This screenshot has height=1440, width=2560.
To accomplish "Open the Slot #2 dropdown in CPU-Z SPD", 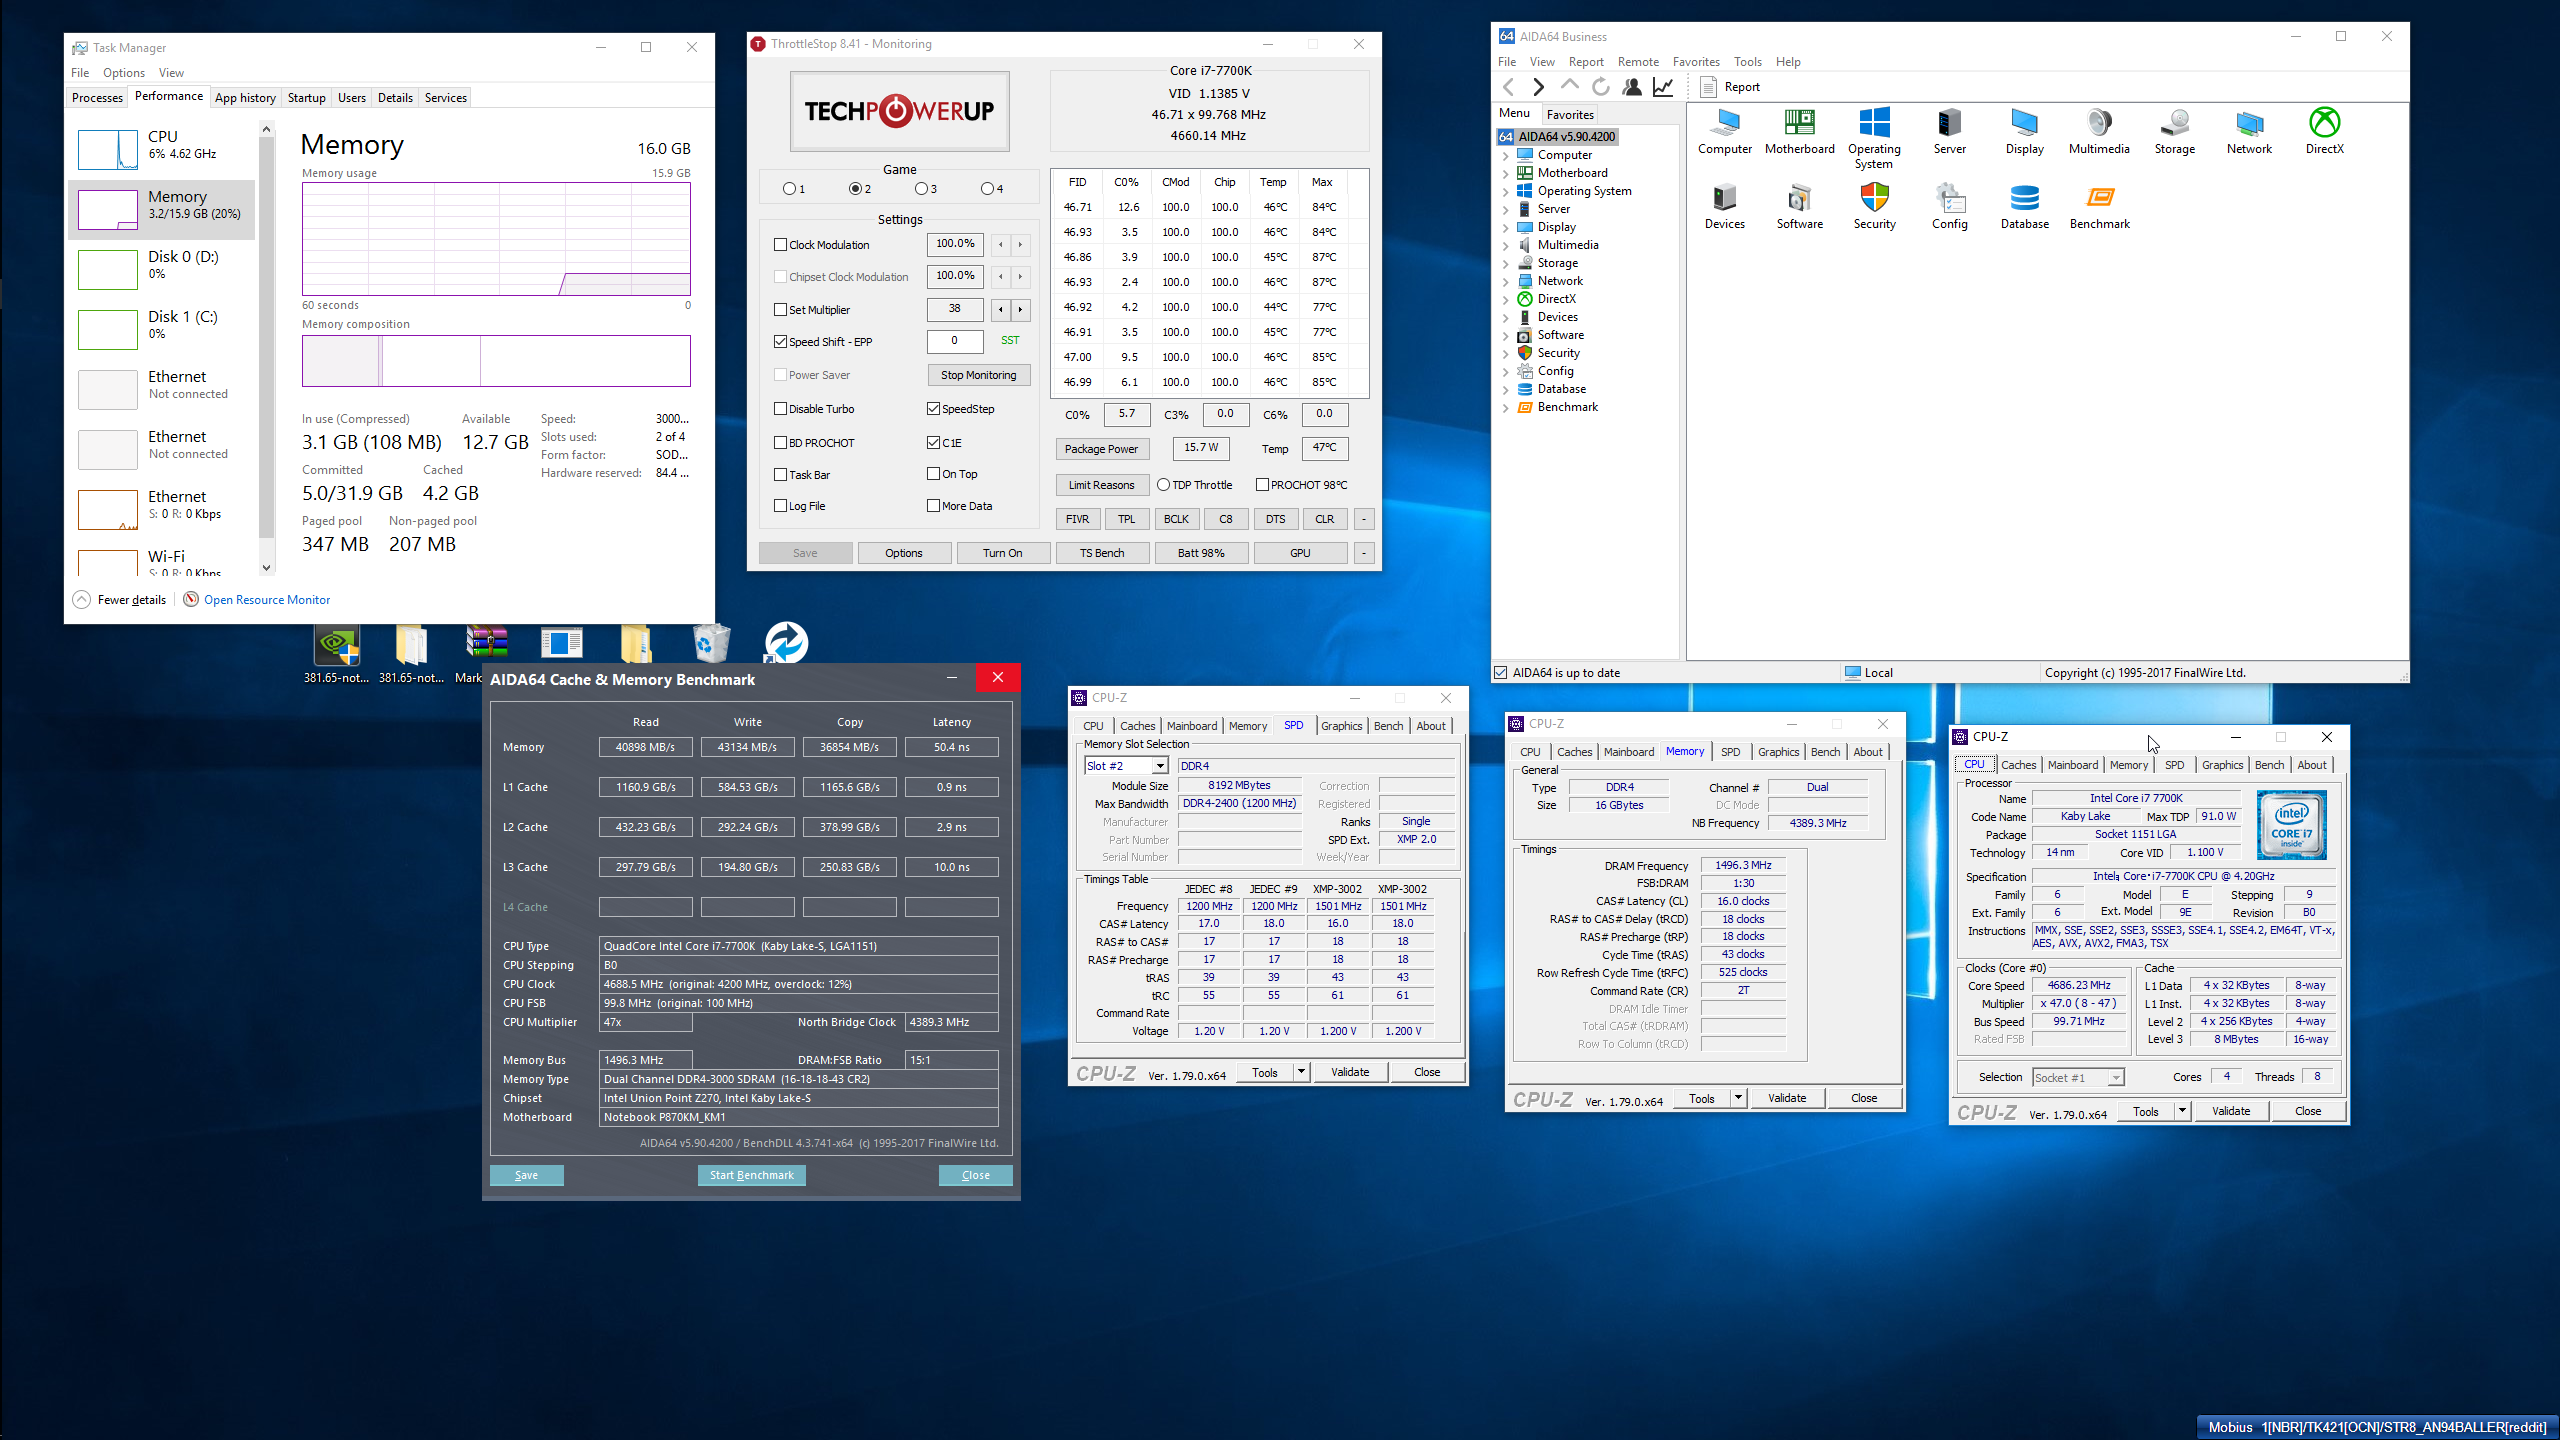I will (x=1159, y=766).
